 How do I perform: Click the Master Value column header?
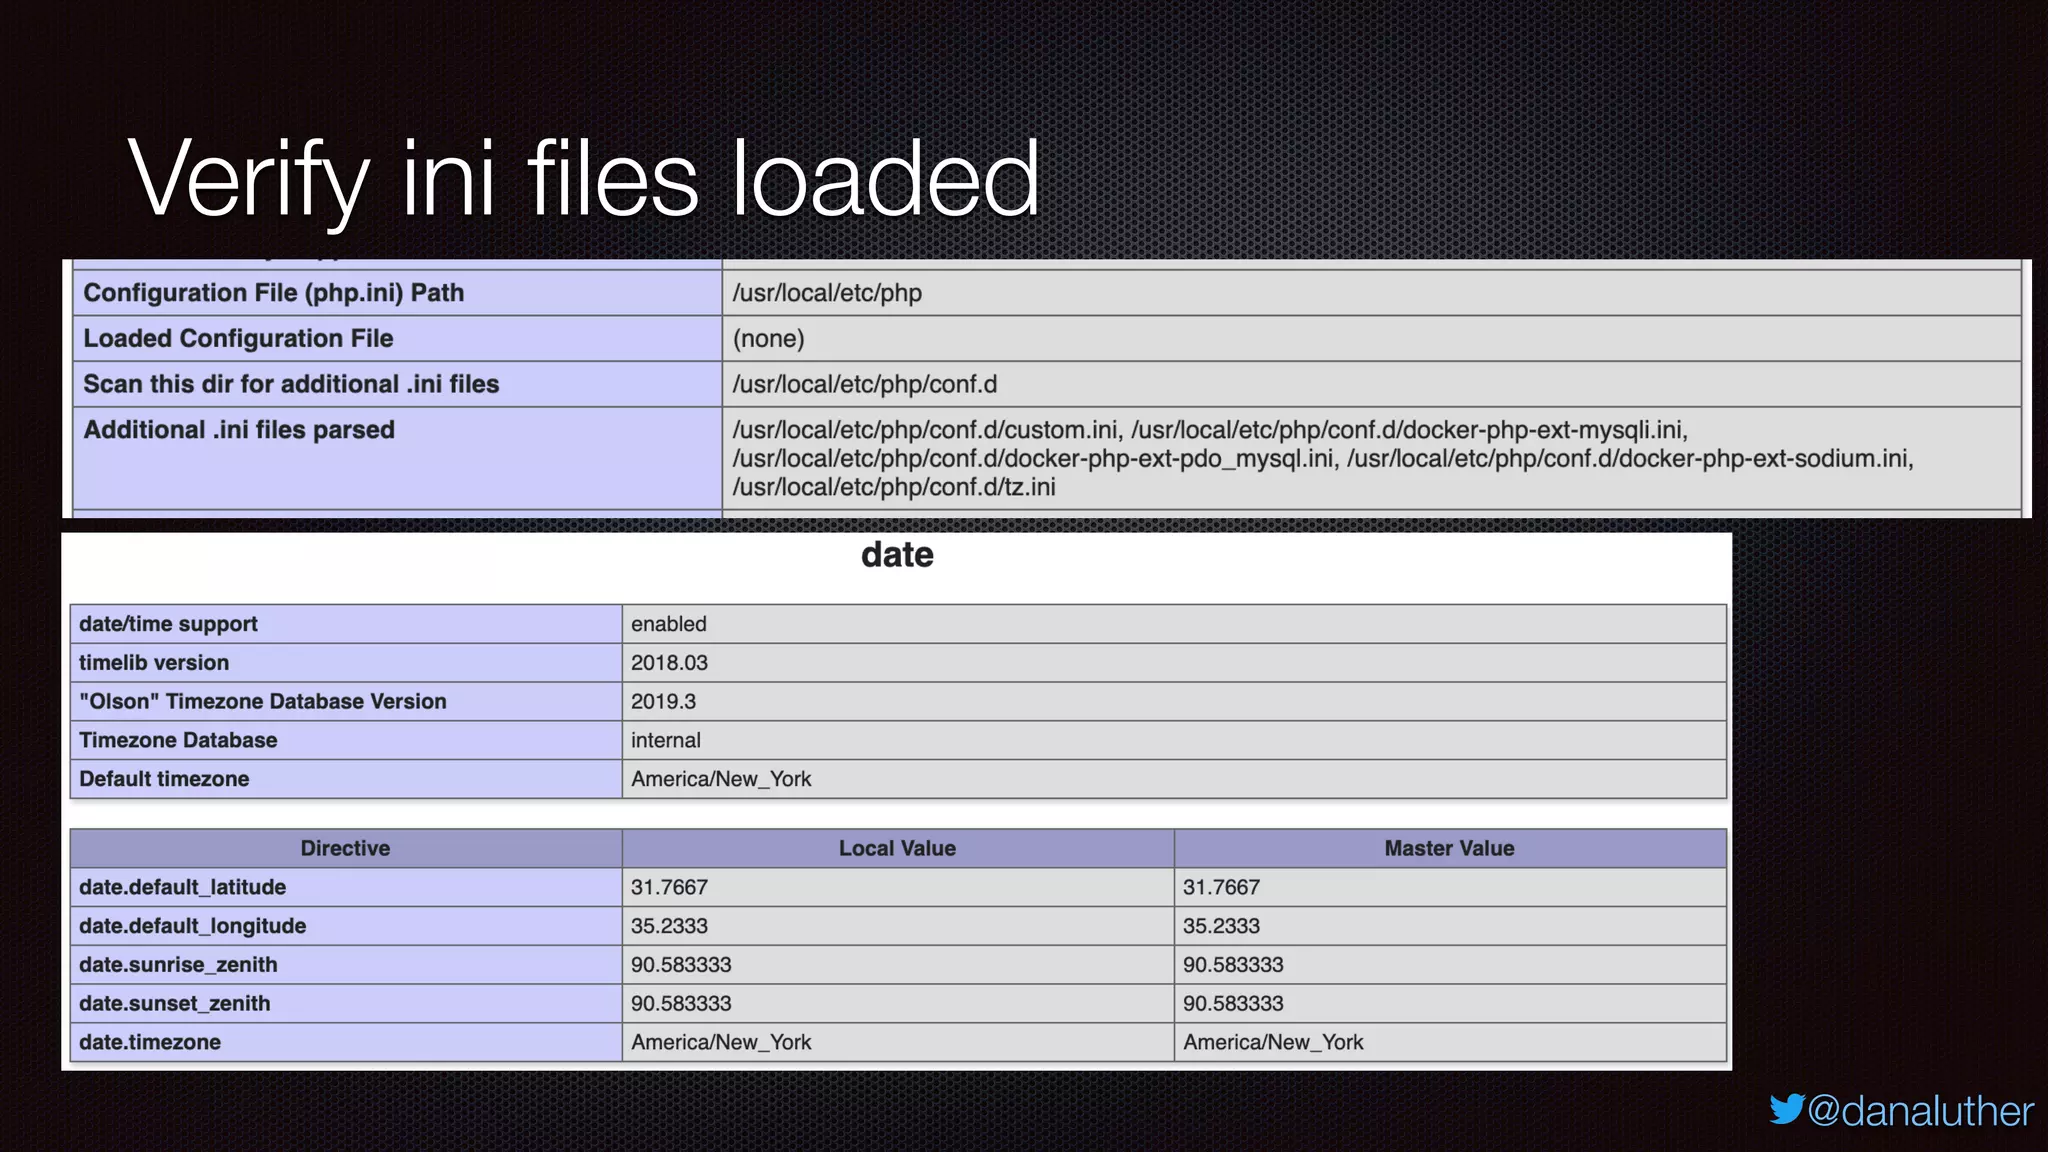tap(1450, 848)
